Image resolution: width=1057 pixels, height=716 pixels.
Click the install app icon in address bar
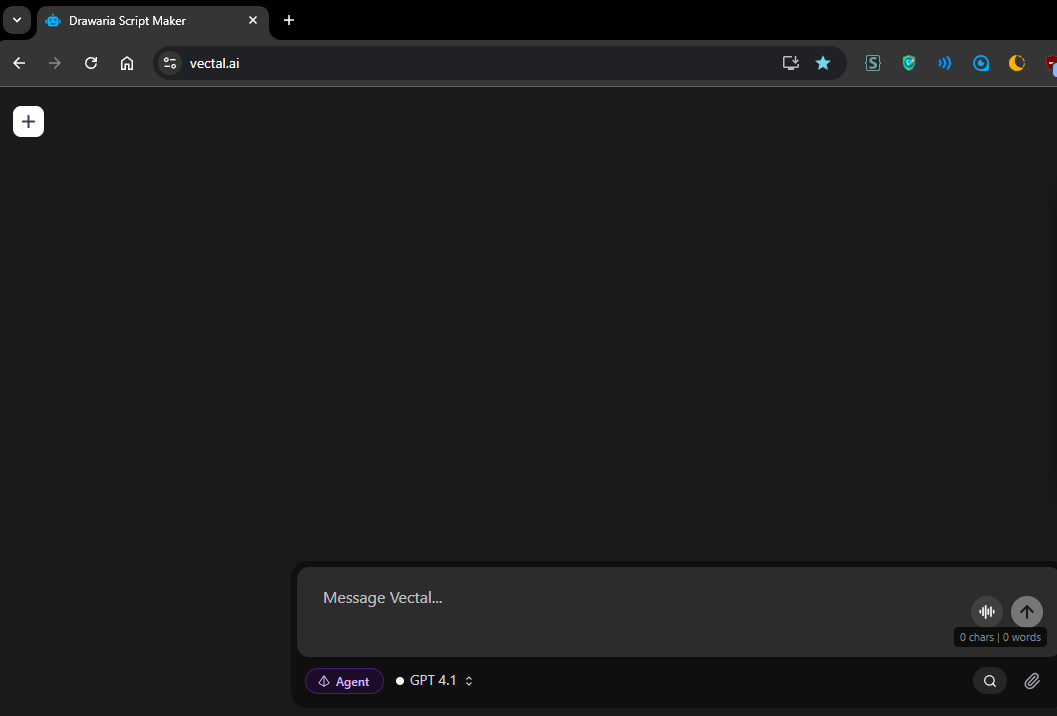click(790, 63)
